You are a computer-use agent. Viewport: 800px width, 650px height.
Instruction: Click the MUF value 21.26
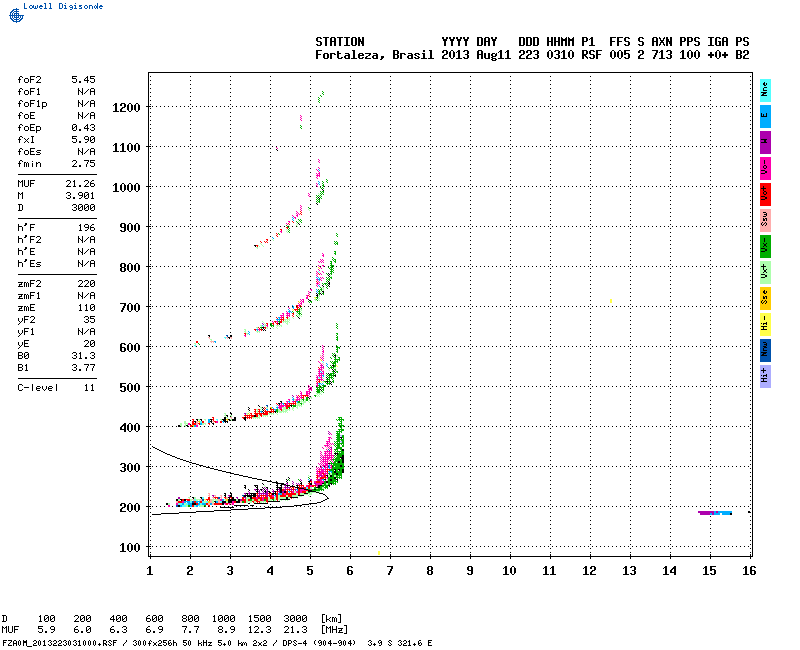(x=80, y=184)
